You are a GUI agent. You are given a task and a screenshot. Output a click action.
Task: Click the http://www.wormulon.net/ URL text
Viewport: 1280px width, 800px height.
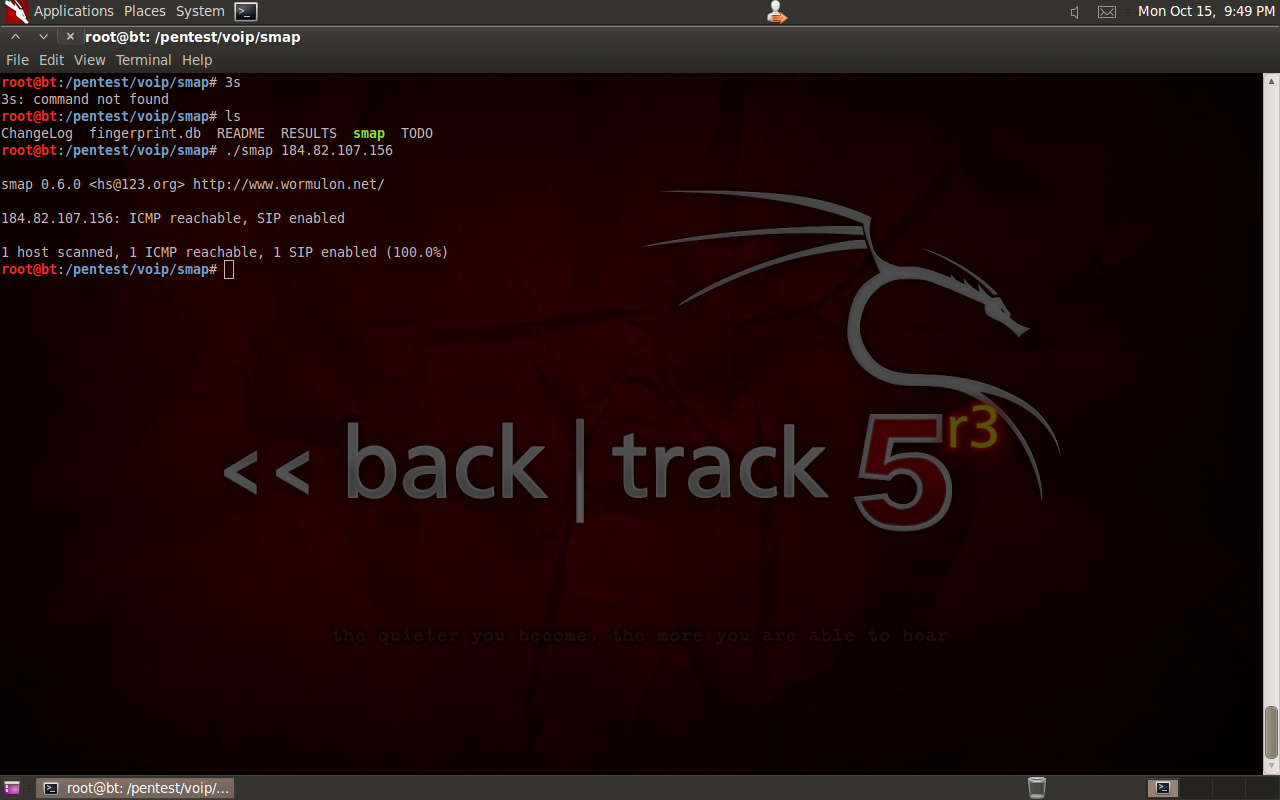click(289, 184)
